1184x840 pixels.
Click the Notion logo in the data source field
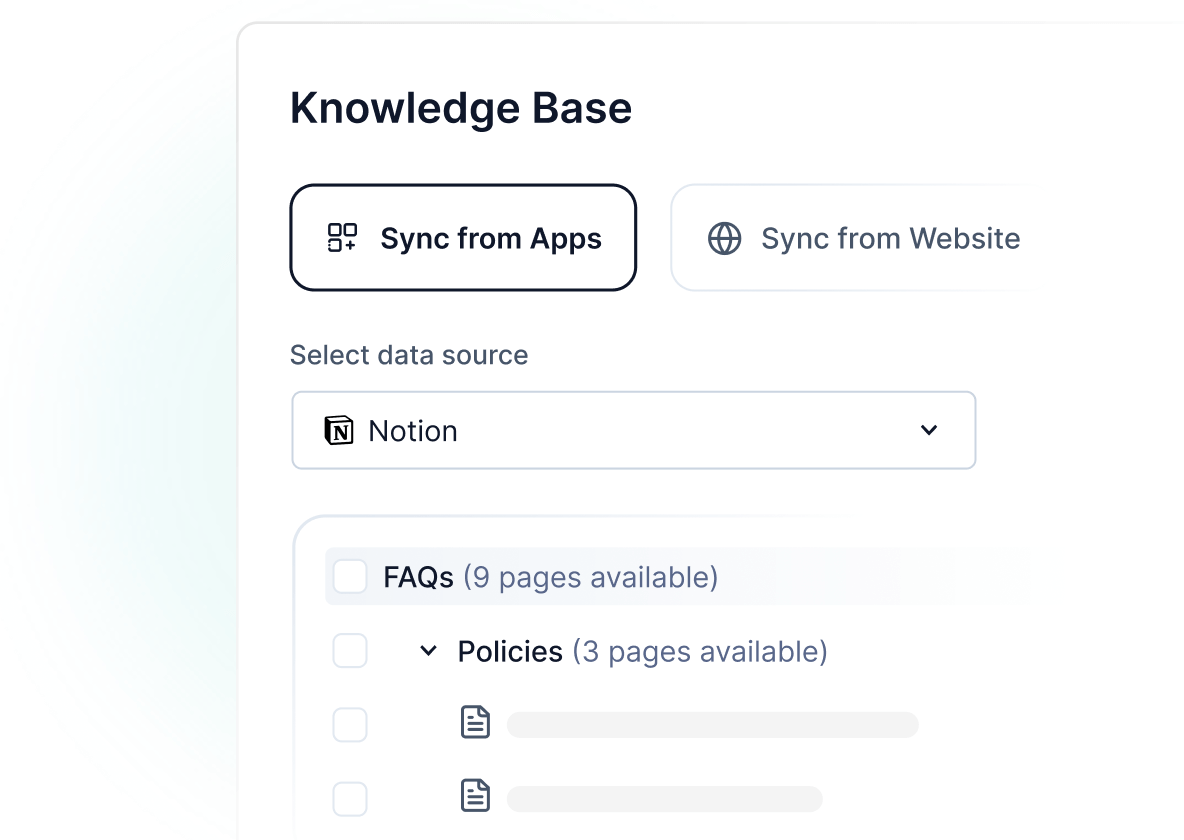pos(340,431)
